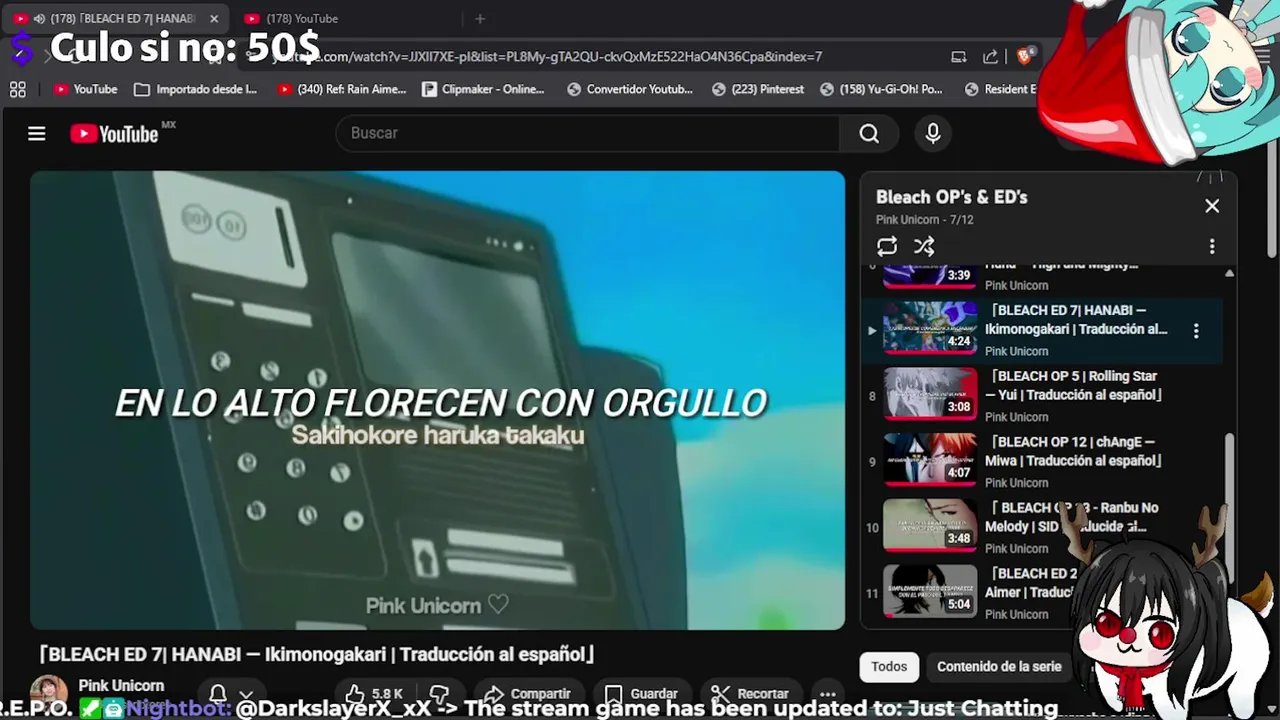Open Brave Shields icon in address bar
Image resolution: width=1280 pixels, height=720 pixels.
[x=1025, y=56]
